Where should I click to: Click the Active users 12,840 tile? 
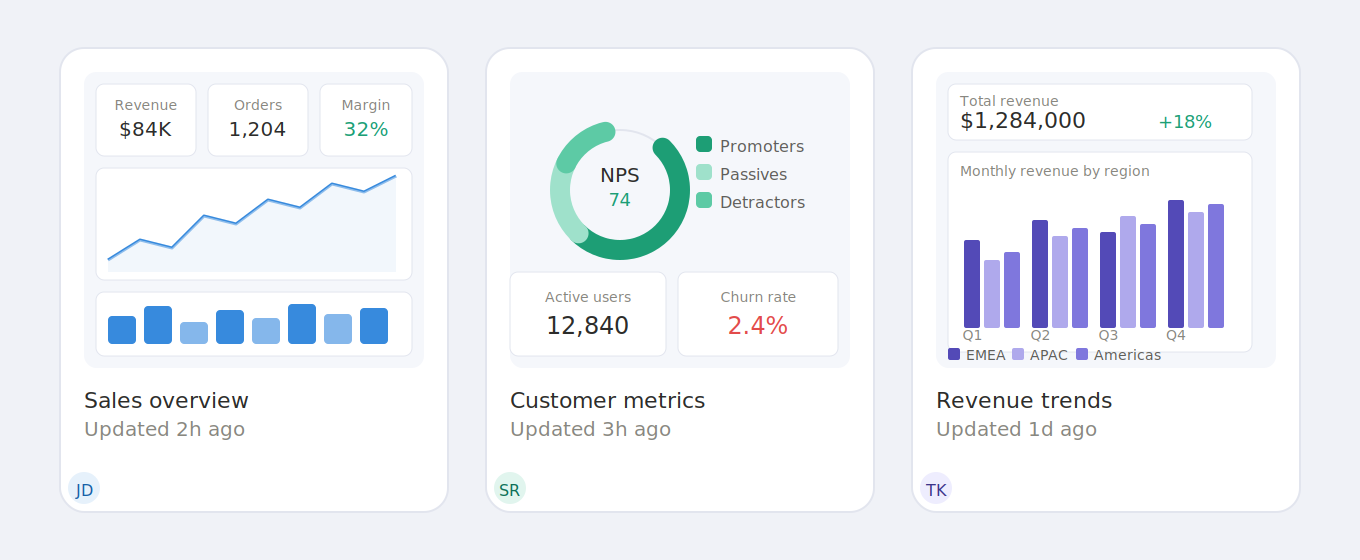pos(588,314)
